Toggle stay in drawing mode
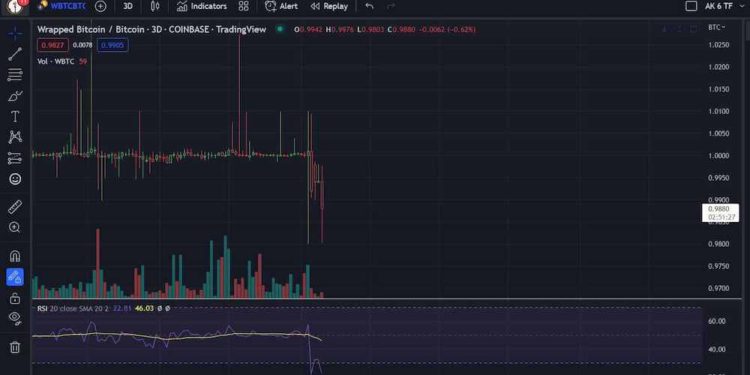 click(x=15, y=277)
